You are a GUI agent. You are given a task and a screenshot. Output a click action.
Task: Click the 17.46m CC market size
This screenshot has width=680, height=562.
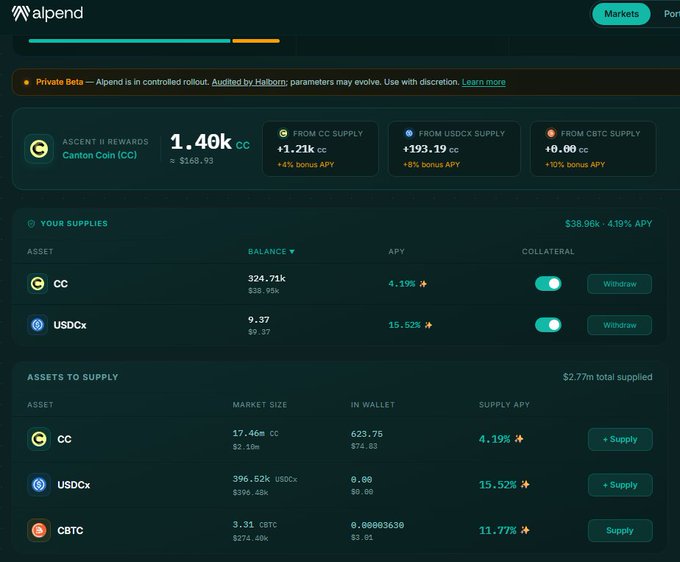(255, 433)
